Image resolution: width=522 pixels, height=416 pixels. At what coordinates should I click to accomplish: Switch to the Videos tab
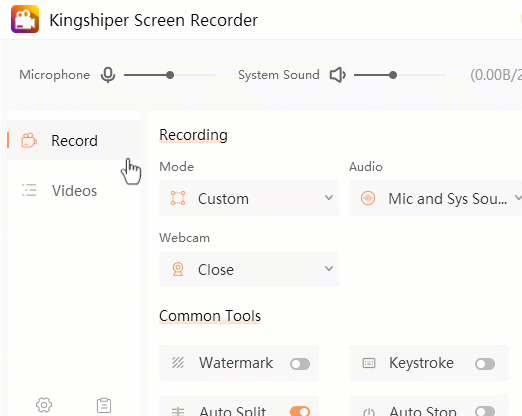point(74,191)
